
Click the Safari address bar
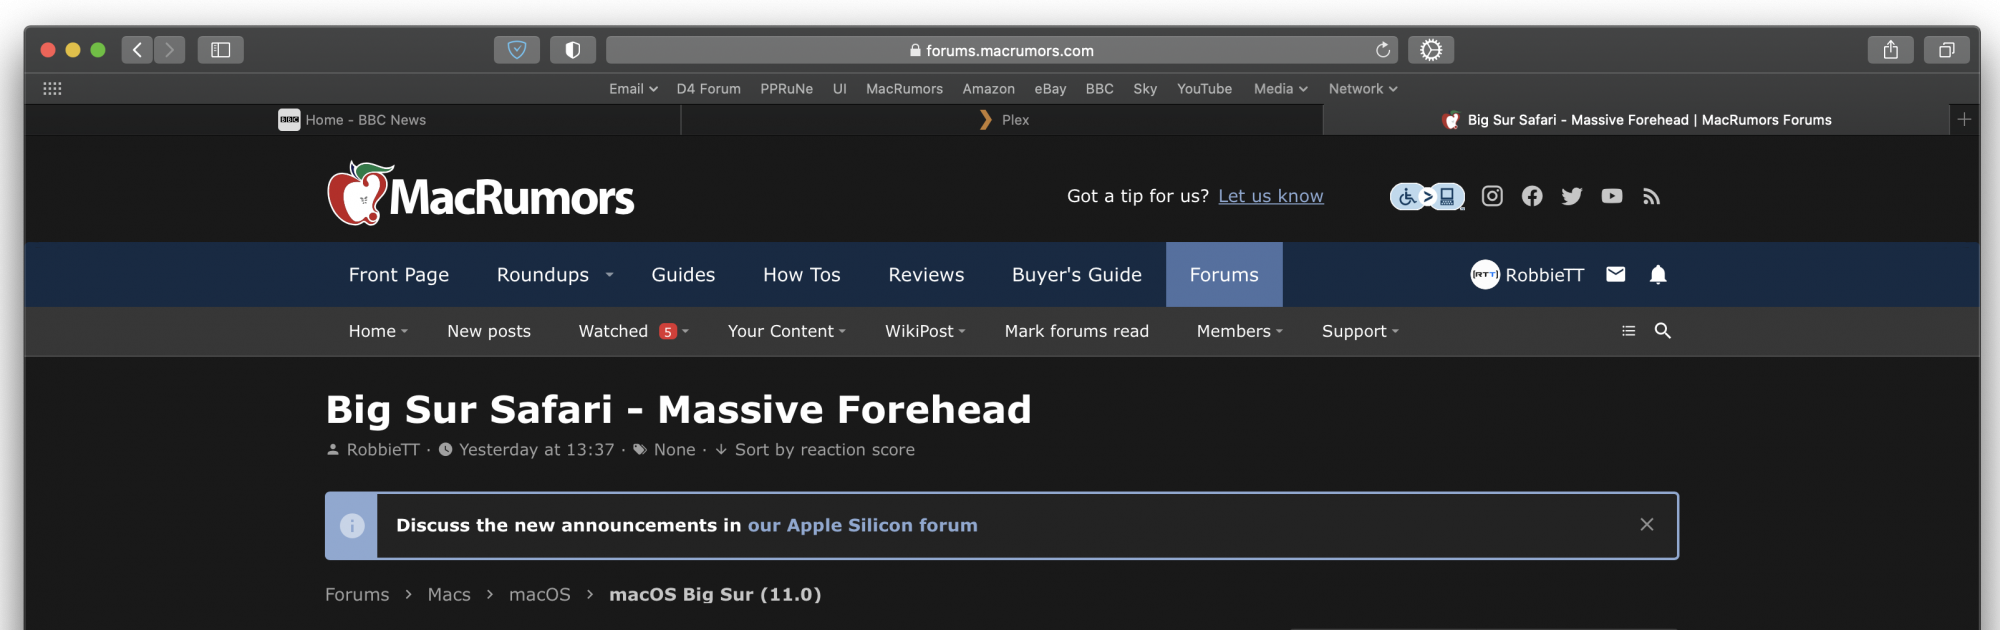tap(1003, 50)
